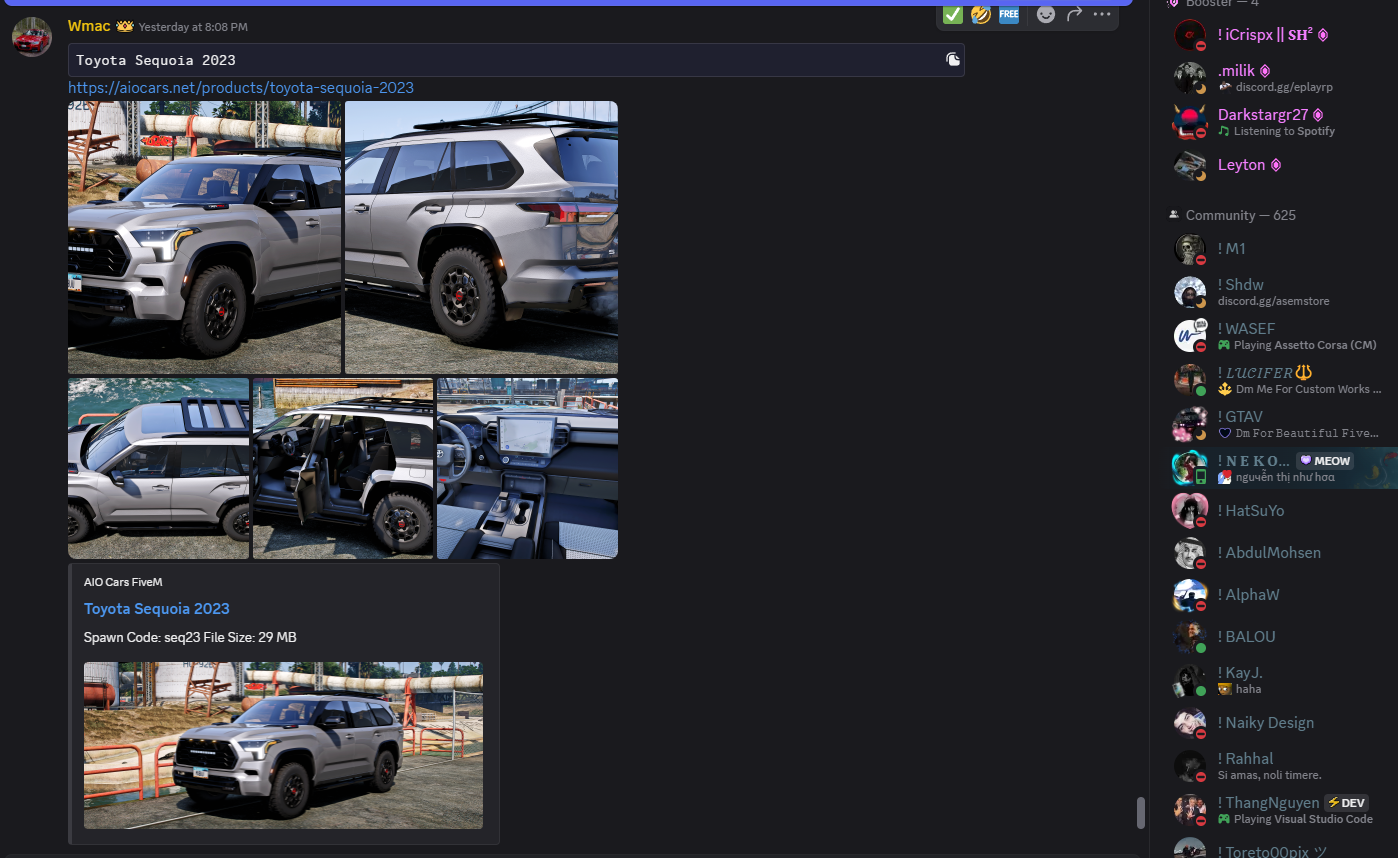This screenshot has width=1398, height=858.
Task: Open ! WASEF's avatar
Action: 1190,336
